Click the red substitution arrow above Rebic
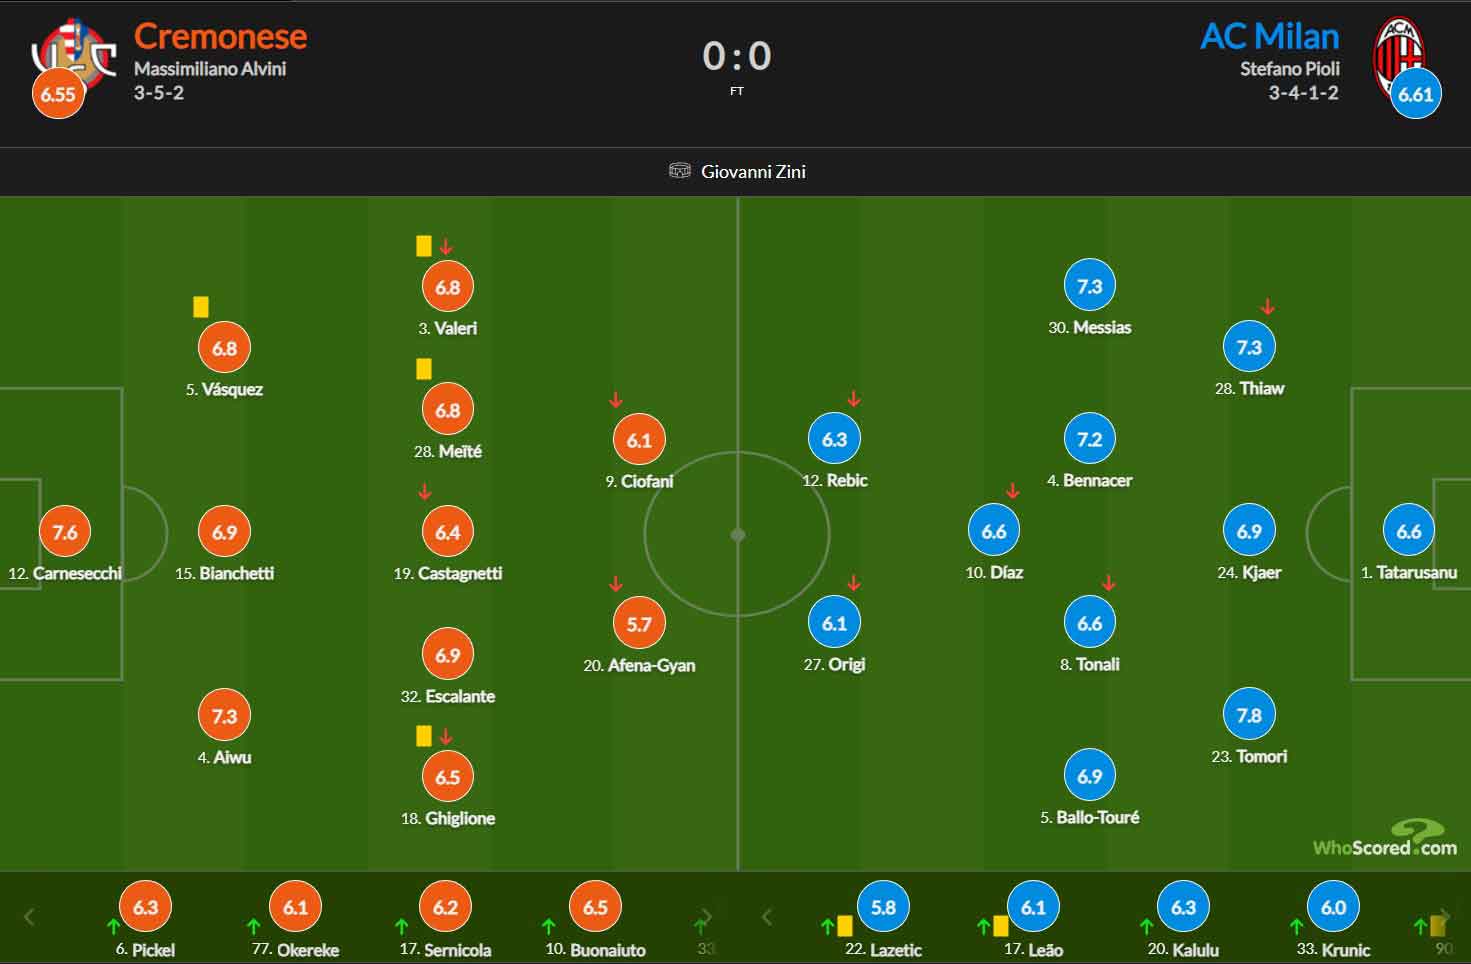The image size is (1471, 964). 854,399
